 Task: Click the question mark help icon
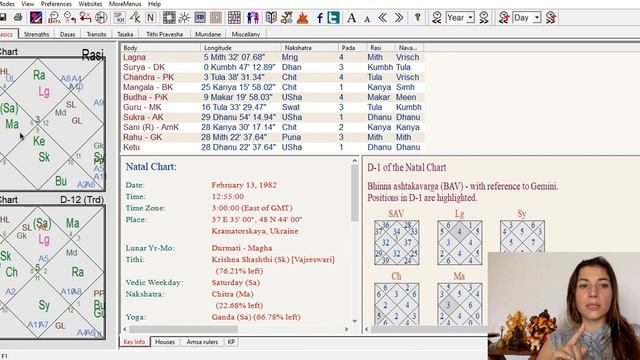click(418, 18)
